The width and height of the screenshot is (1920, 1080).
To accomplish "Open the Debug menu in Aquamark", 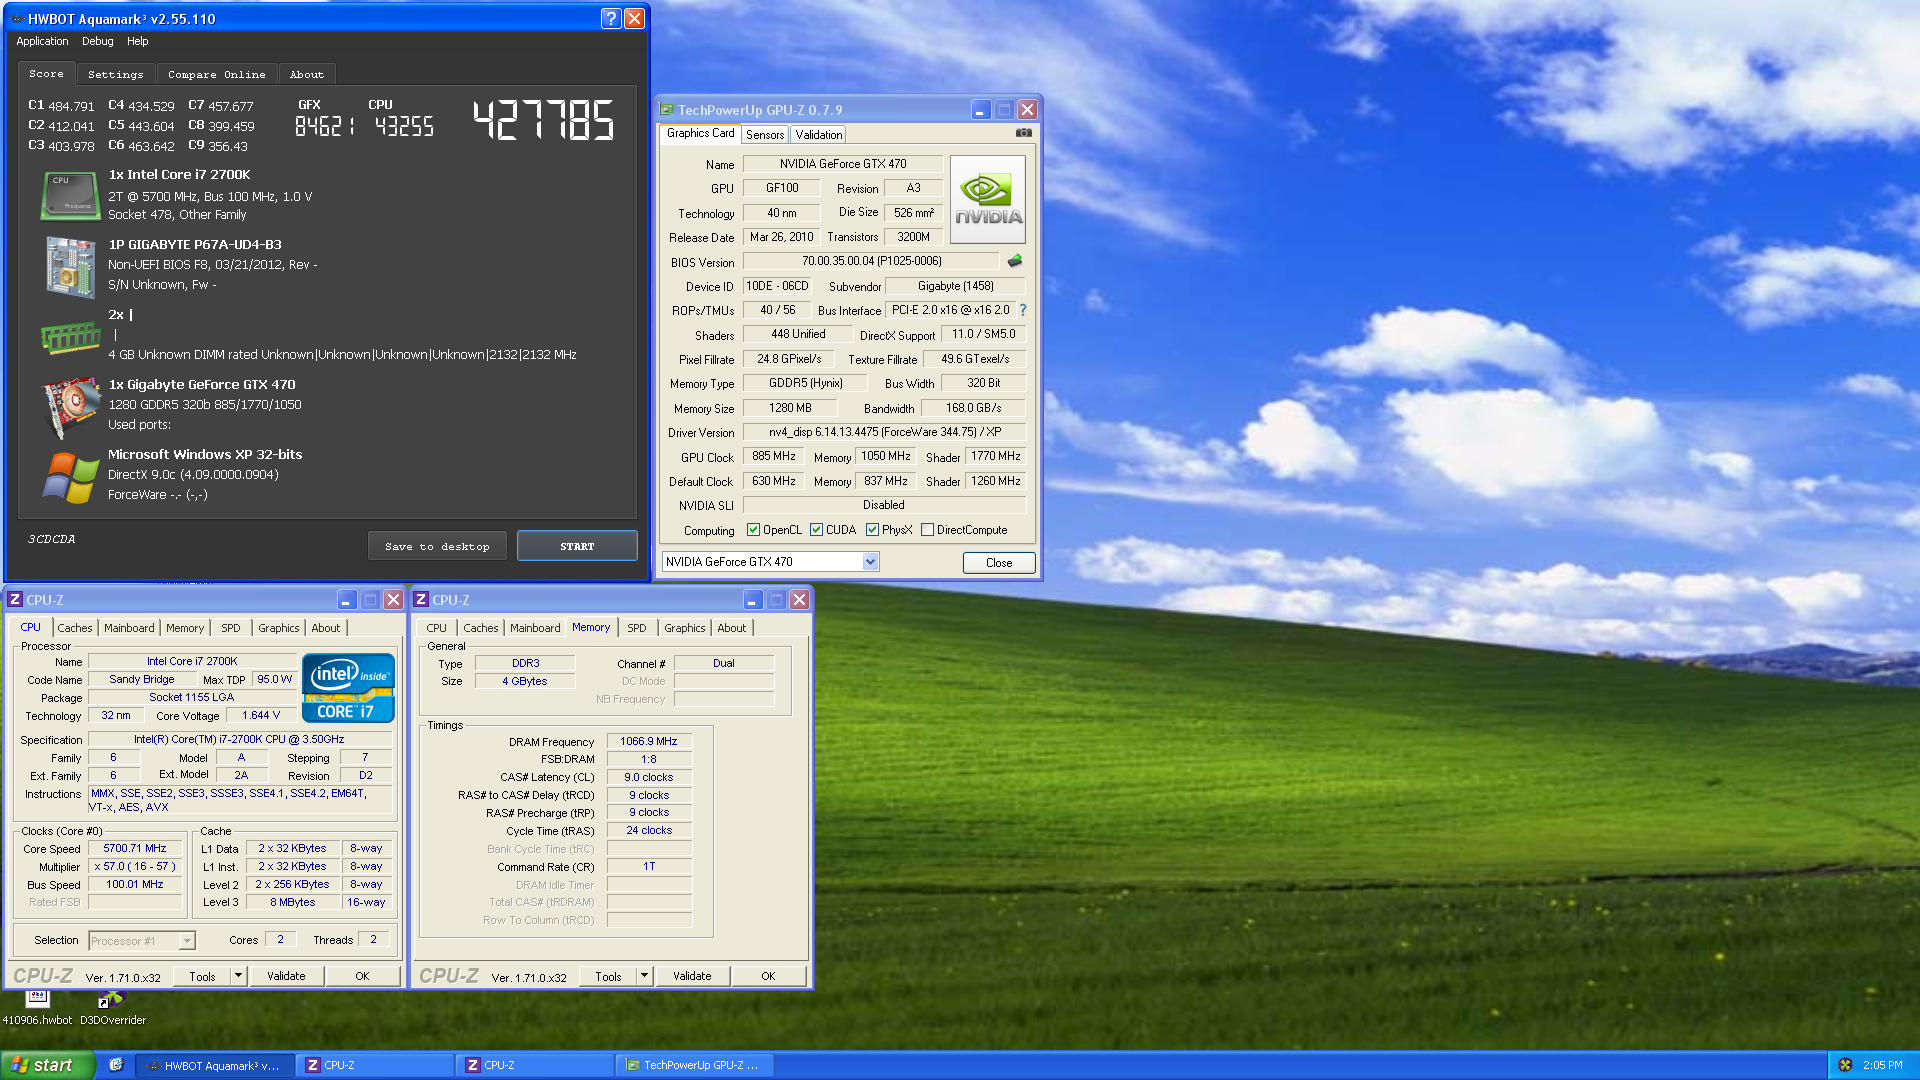I will 97,41.
